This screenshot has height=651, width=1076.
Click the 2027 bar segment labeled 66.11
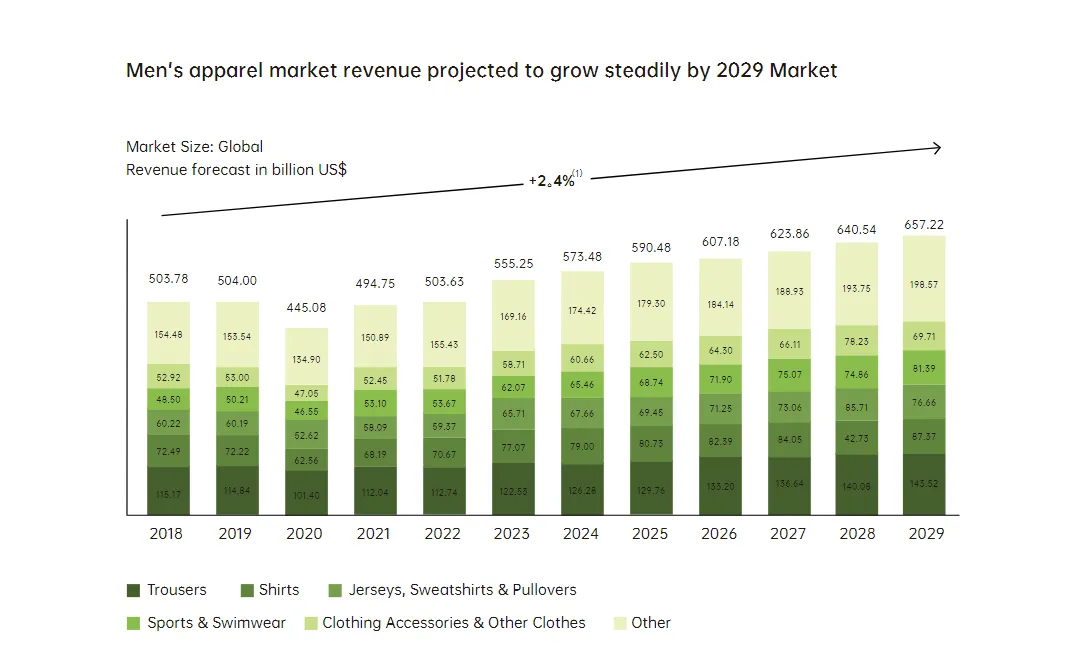[788, 344]
